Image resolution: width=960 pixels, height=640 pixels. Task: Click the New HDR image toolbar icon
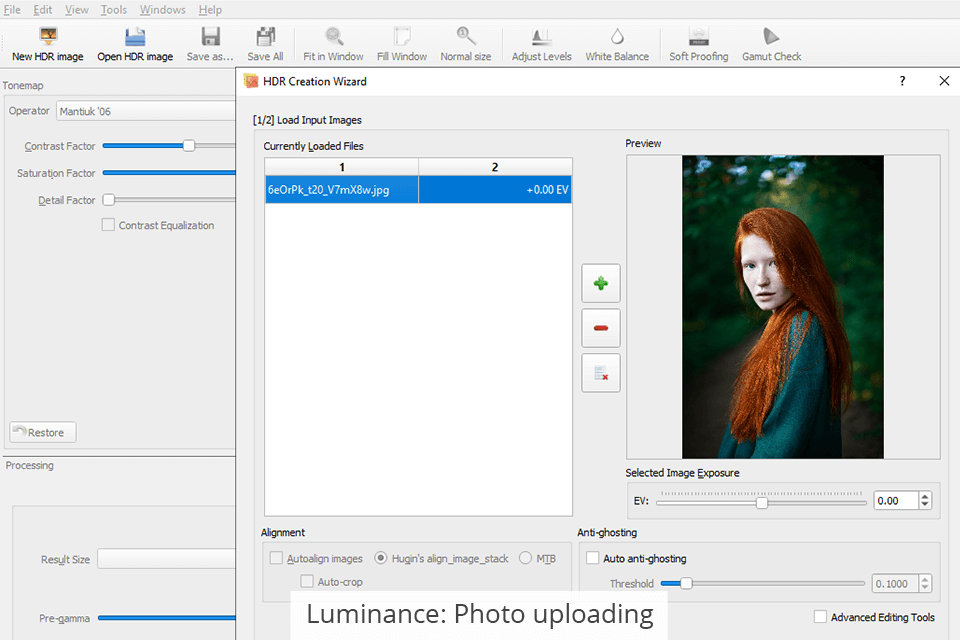click(48, 36)
